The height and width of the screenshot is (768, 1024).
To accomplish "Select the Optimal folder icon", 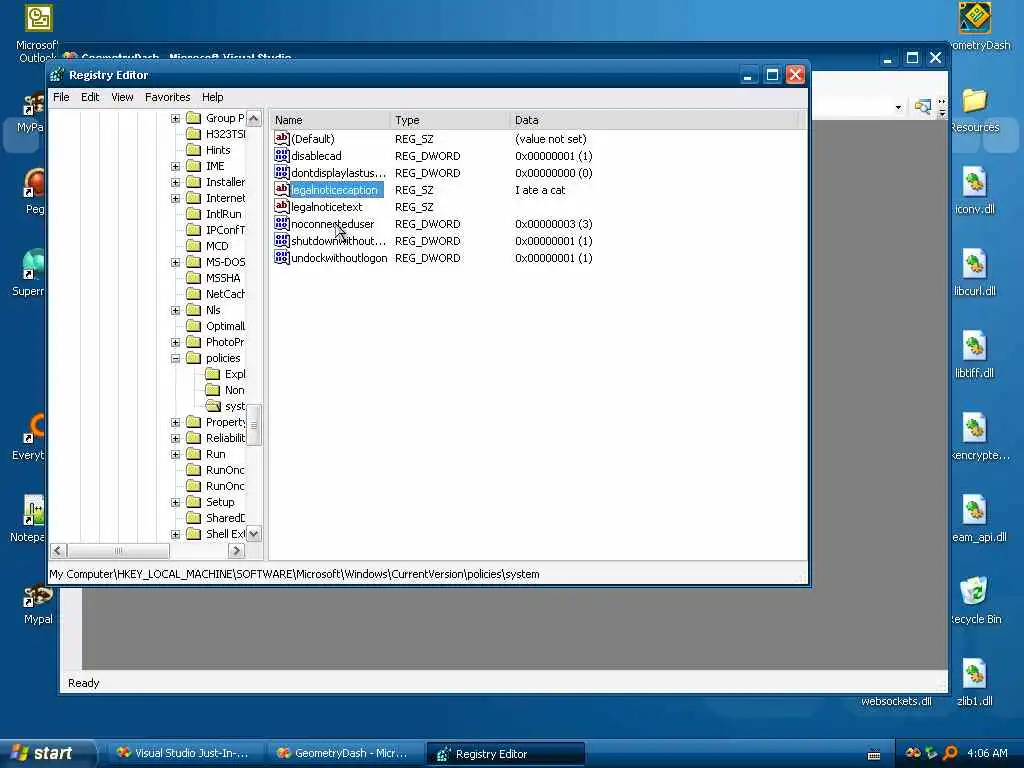I will 193,326.
